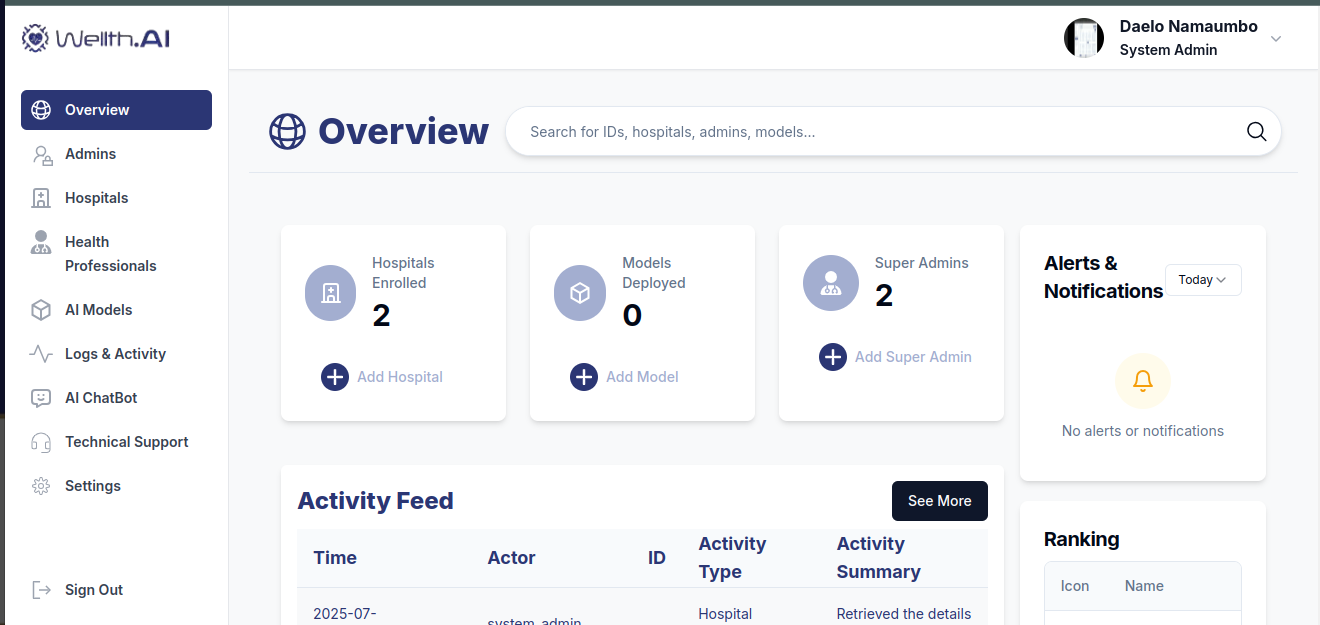Click the Ranking table Icon column header

pos(1075,586)
